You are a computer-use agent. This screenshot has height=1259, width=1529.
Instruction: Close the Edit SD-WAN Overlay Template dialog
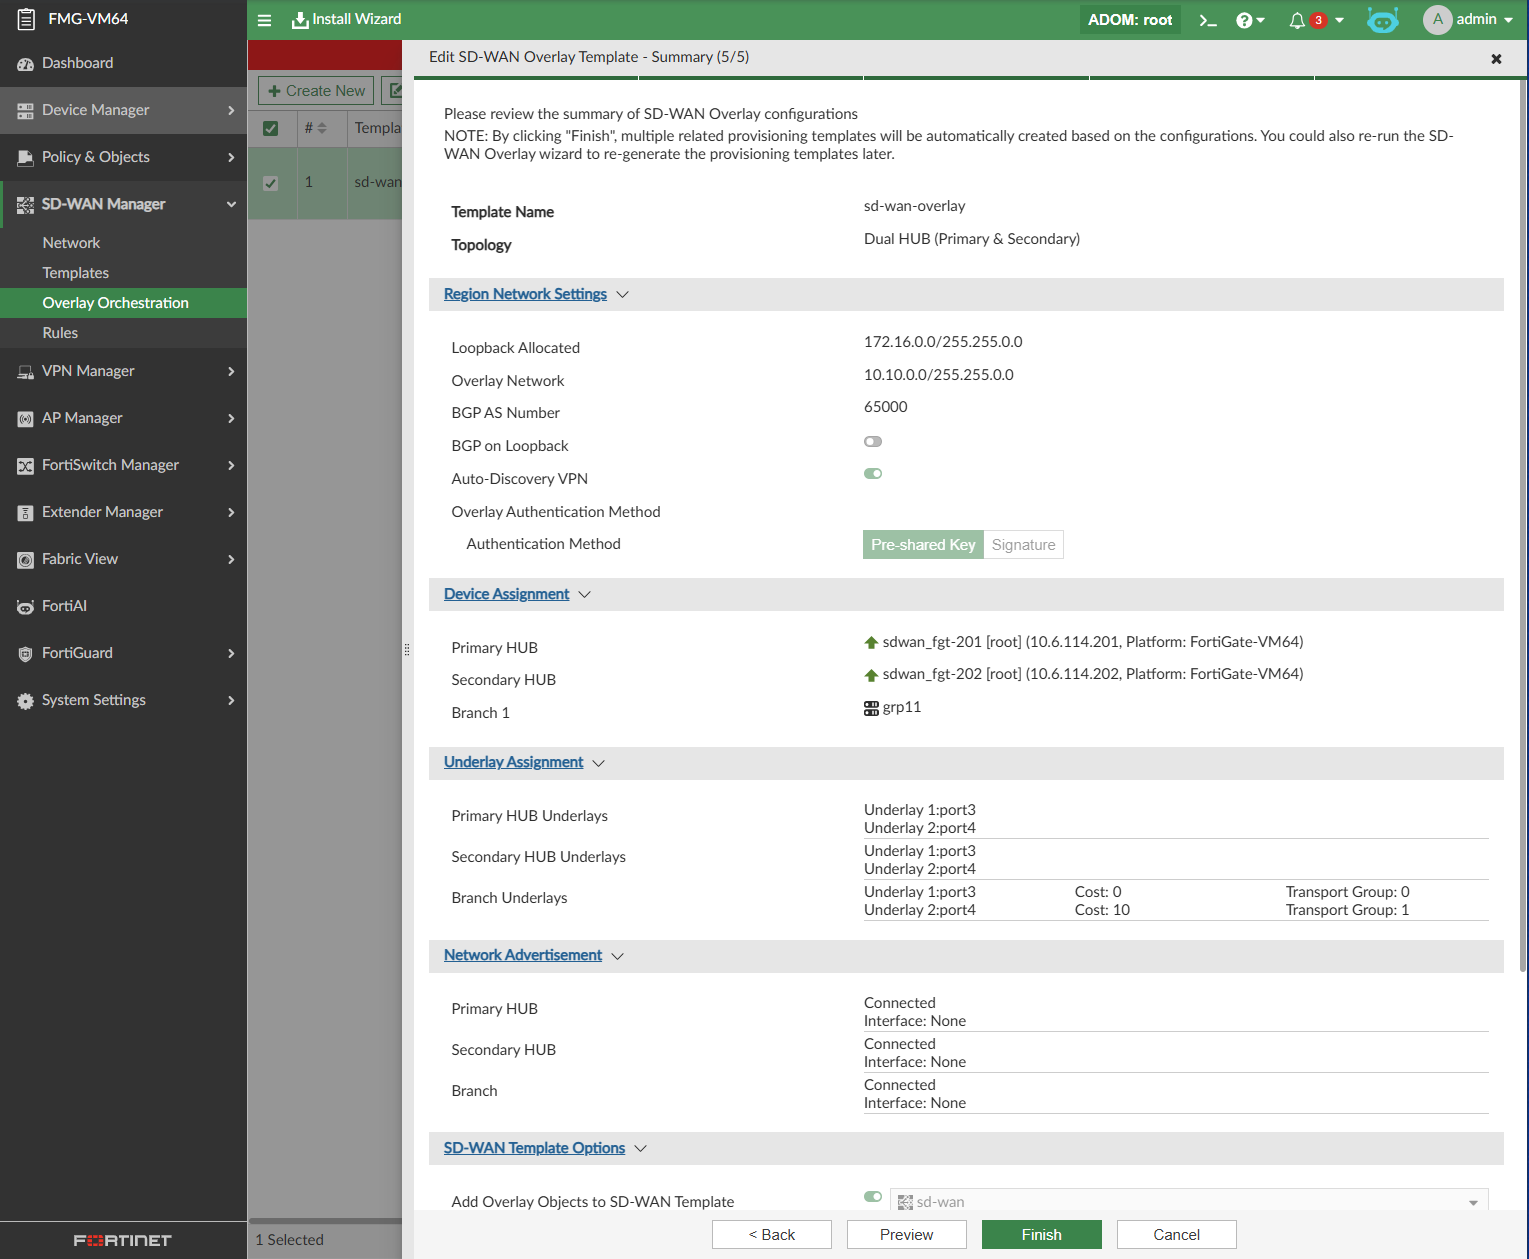tap(1496, 59)
